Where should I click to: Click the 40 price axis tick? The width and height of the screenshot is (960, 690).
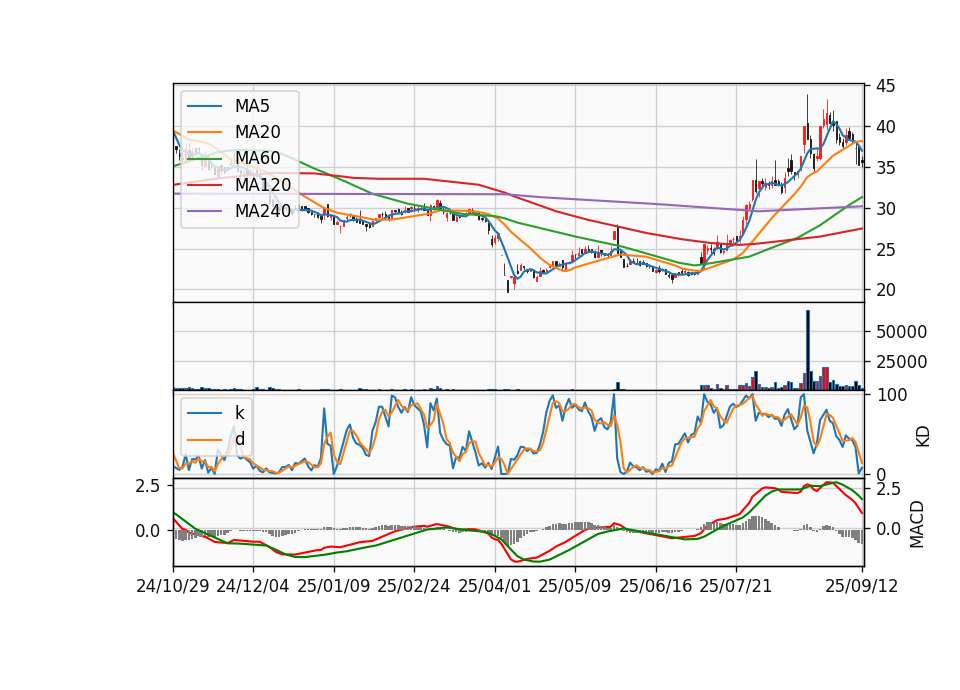[886, 127]
